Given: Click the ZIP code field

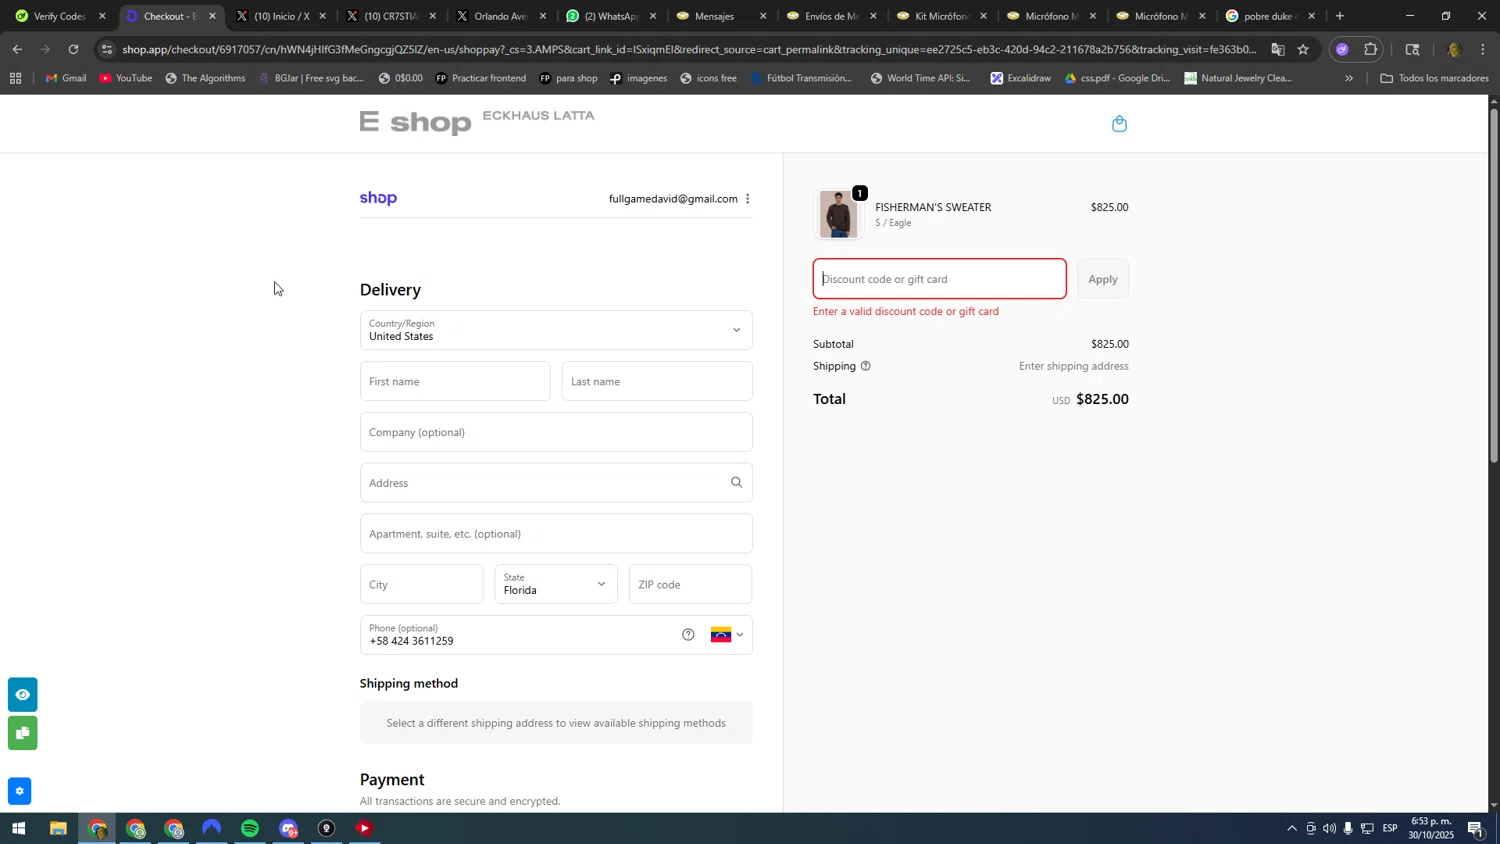Looking at the screenshot, I should point(691,584).
